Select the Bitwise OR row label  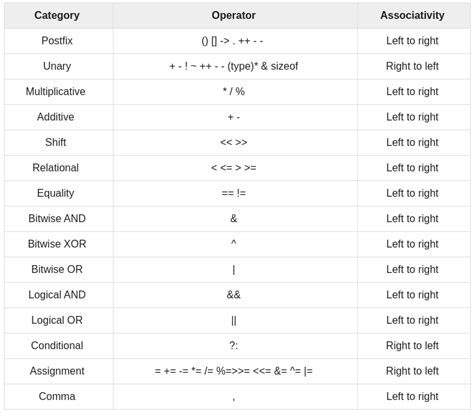click(57, 269)
